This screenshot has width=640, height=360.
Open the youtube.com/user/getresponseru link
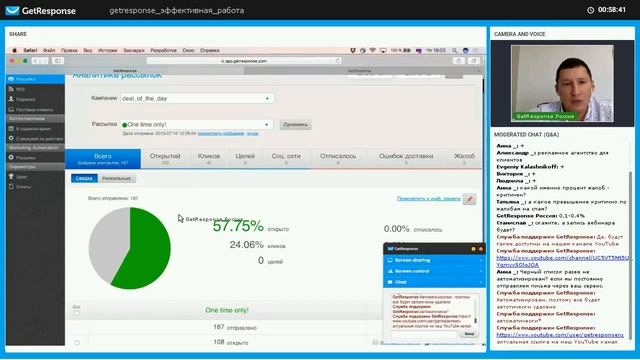click(x=560, y=335)
